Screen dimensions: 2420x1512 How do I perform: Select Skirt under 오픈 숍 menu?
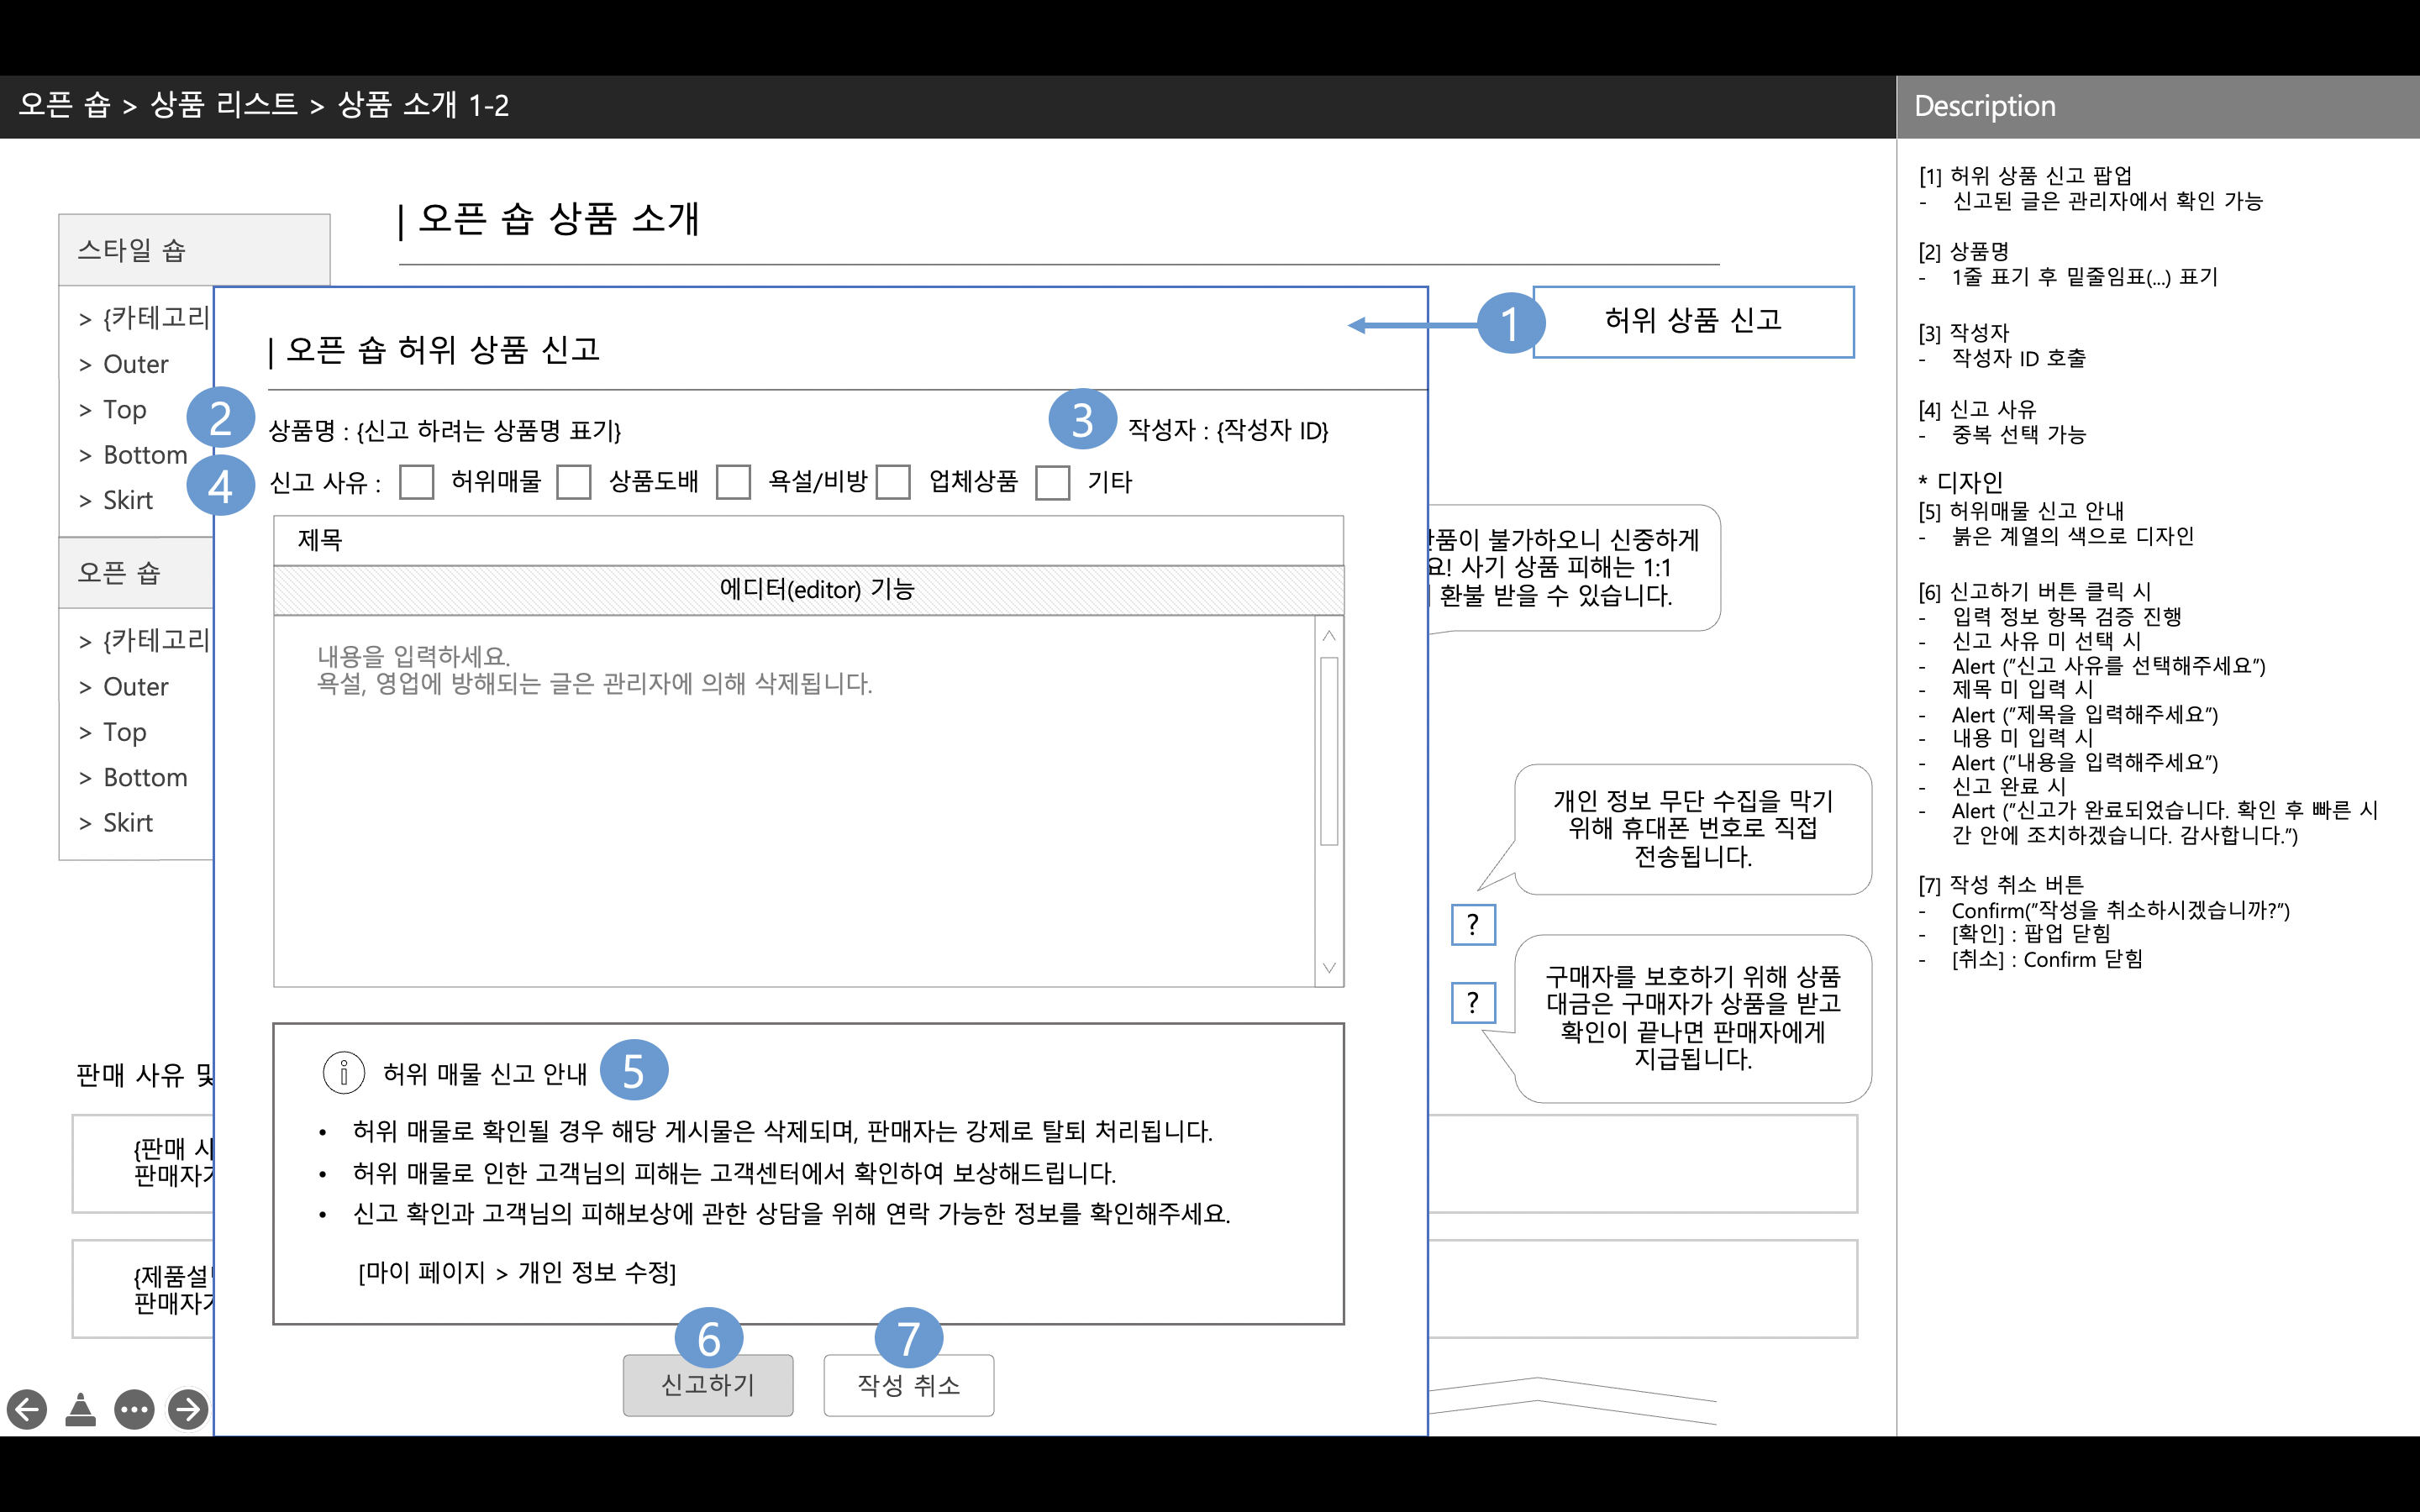[128, 822]
